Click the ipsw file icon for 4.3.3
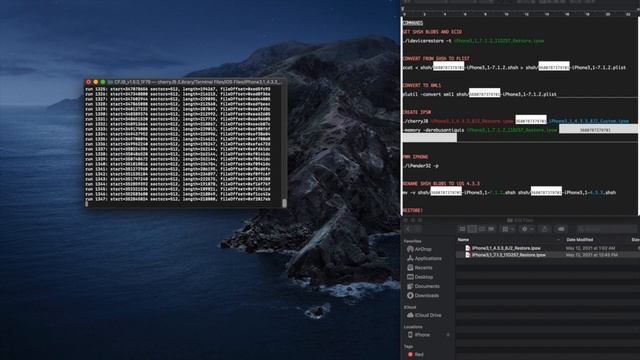 click(468, 248)
